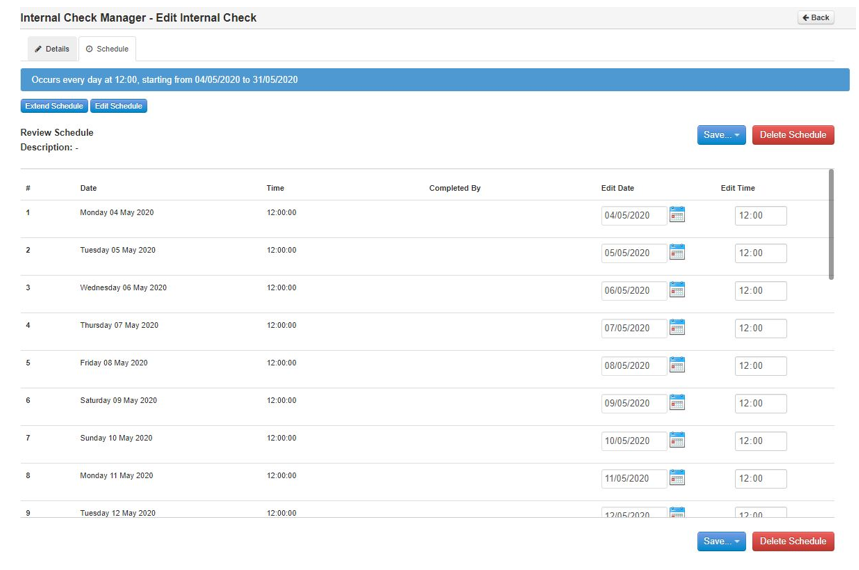859x570 pixels.
Task: Click 'Monday 11 May 2020' date text
Action: click(117, 476)
